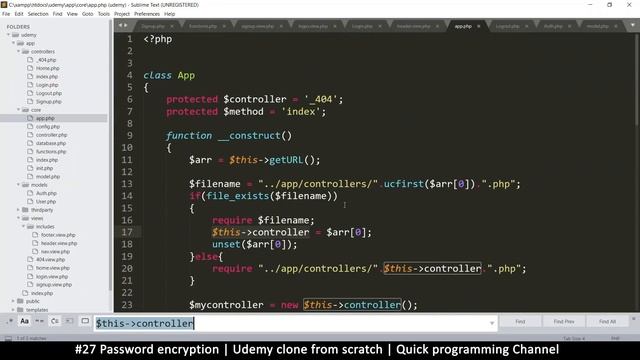The width and height of the screenshot is (640, 360).
Task: Toggle wrap search option in find bar
Action: coord(55,321)
